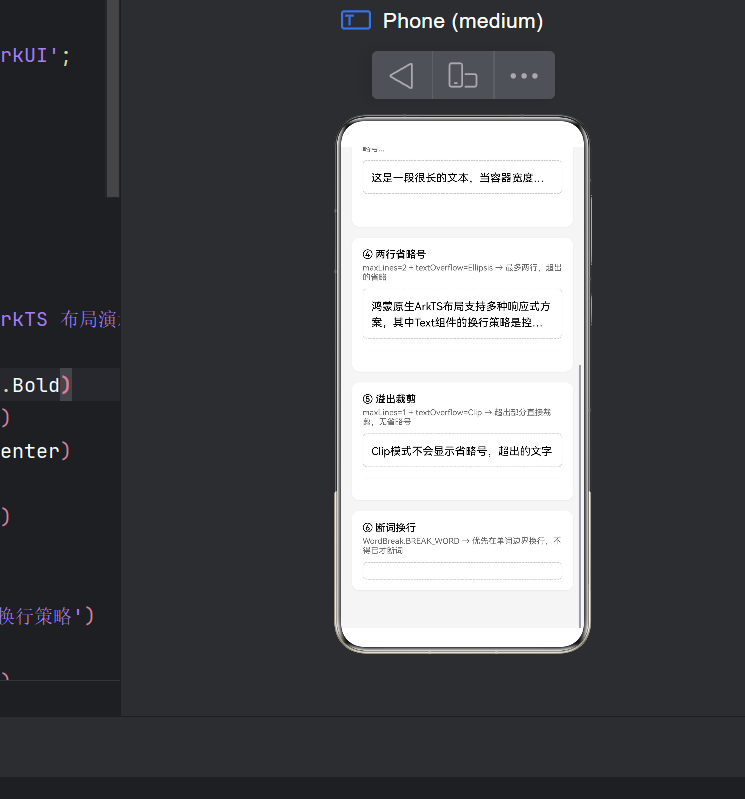745x799 pixels.
Task: Click the ④ 两行省略号 card title
Action: pyautogui.click(x=394, y=254)
